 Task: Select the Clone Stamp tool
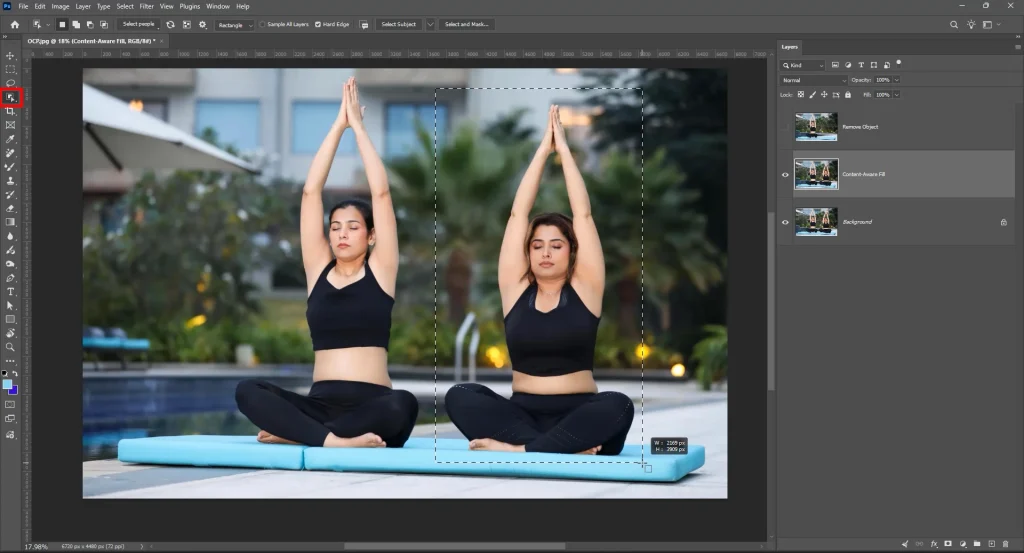[10, 181]
